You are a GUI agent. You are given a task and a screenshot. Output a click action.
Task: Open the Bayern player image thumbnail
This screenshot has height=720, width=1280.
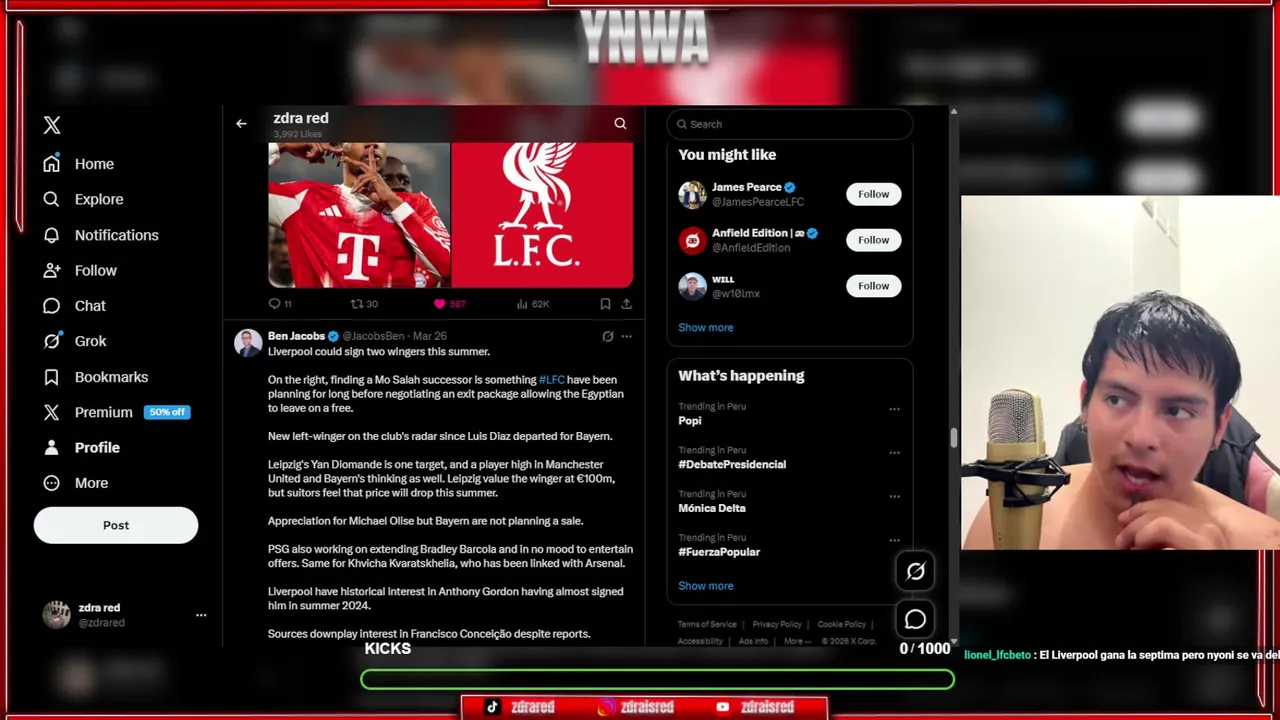click(359, 215)
